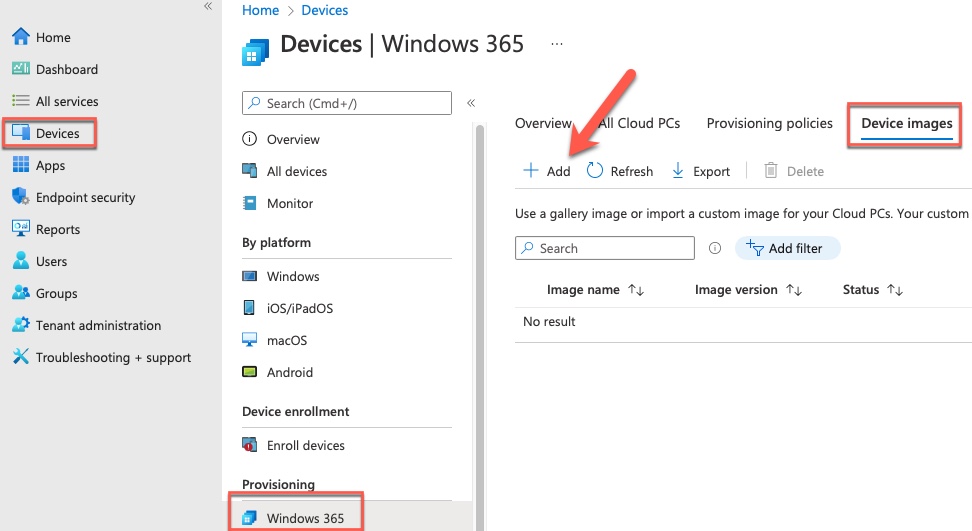Viewport: 972px width, 531px height.
Task: Switch to the Overview tab
Action: (543, 123)
